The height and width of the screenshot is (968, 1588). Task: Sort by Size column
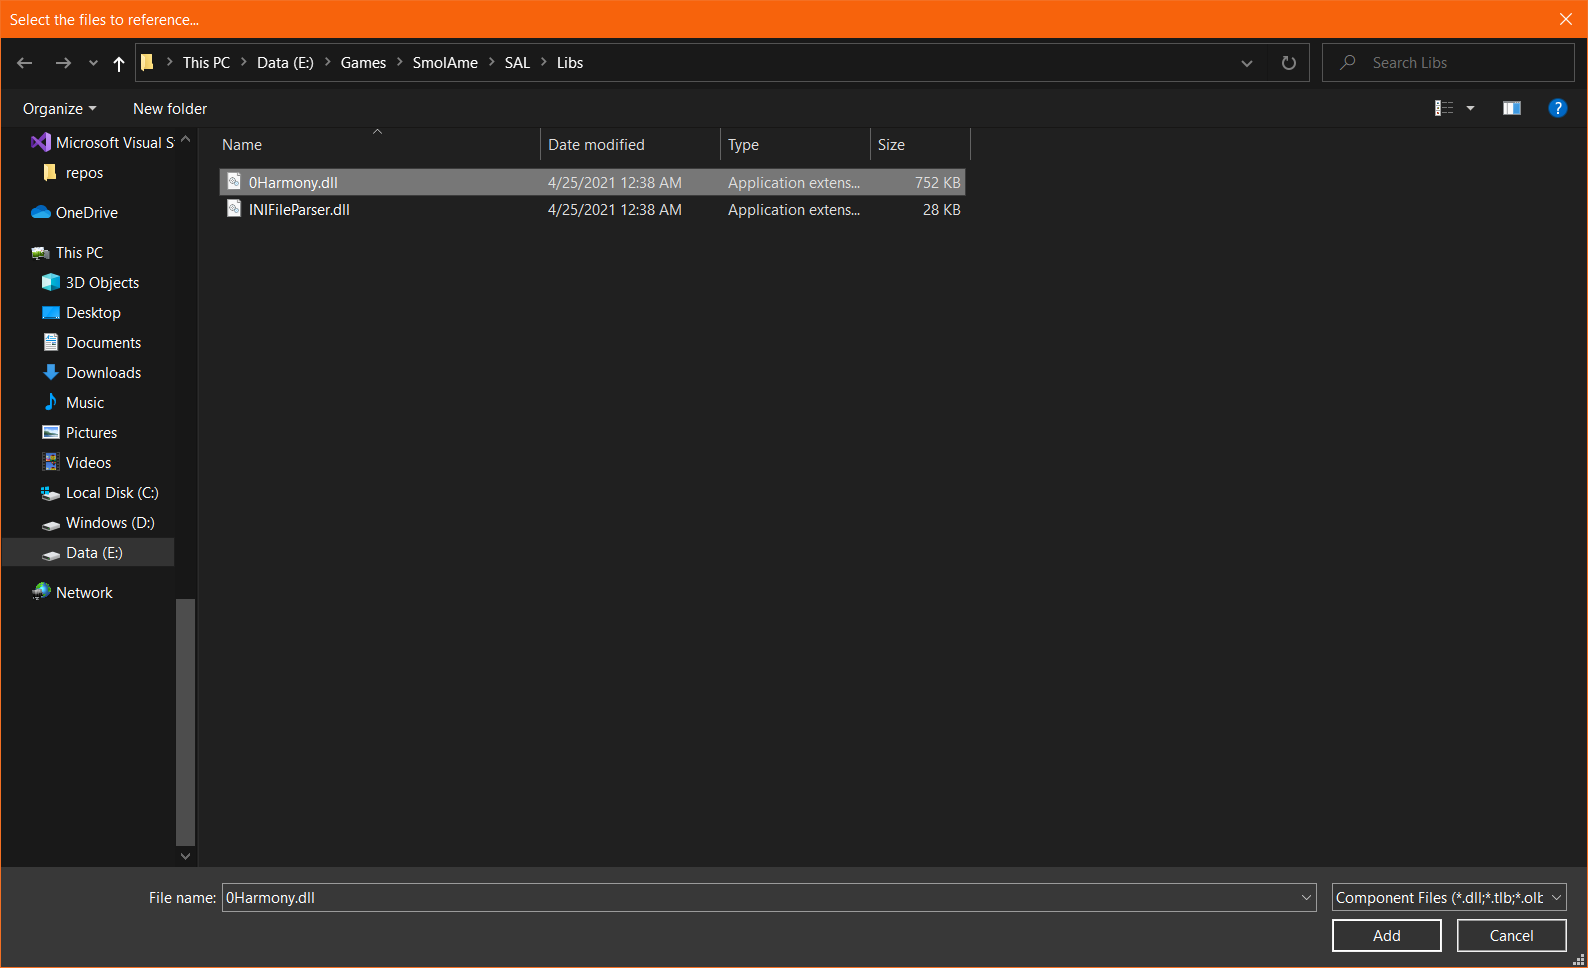point(920,144)
